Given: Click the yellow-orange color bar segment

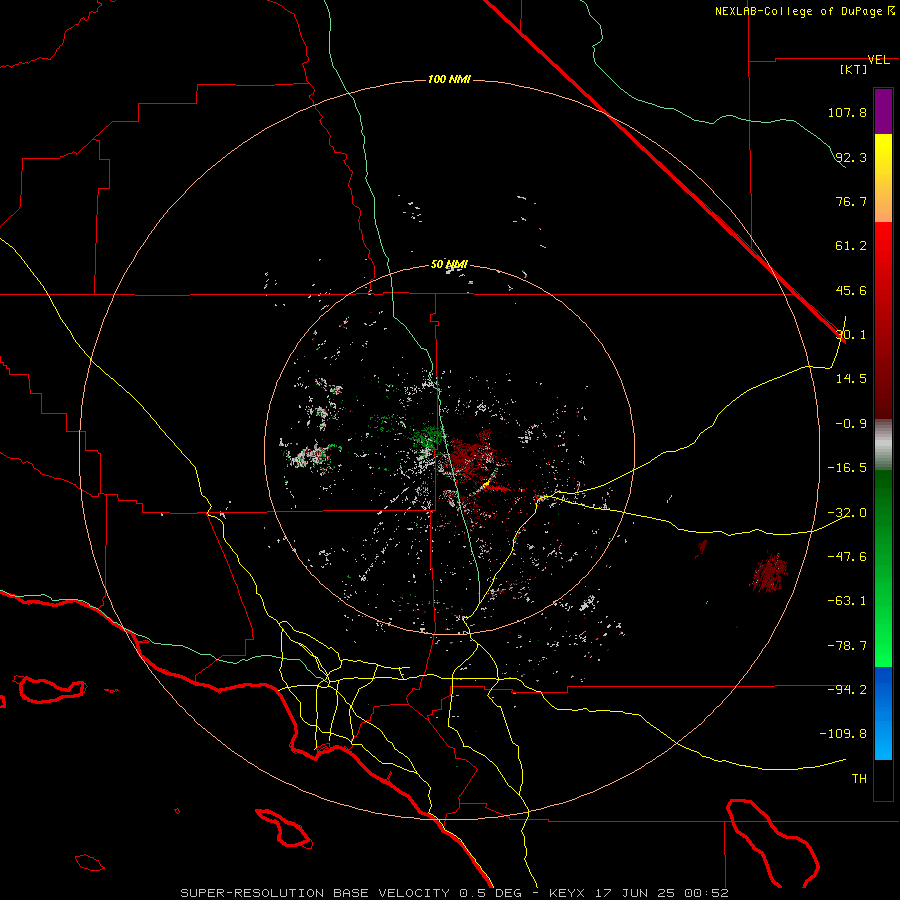Looking at the screenshot, I should click(883, 178).
